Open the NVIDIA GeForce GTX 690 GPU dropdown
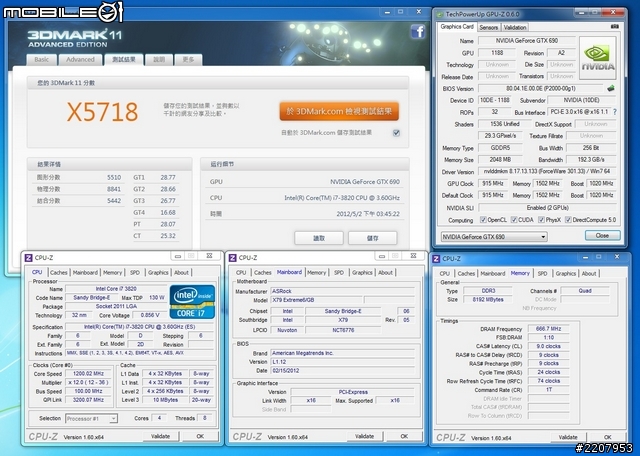 click(x=494, y=236)
